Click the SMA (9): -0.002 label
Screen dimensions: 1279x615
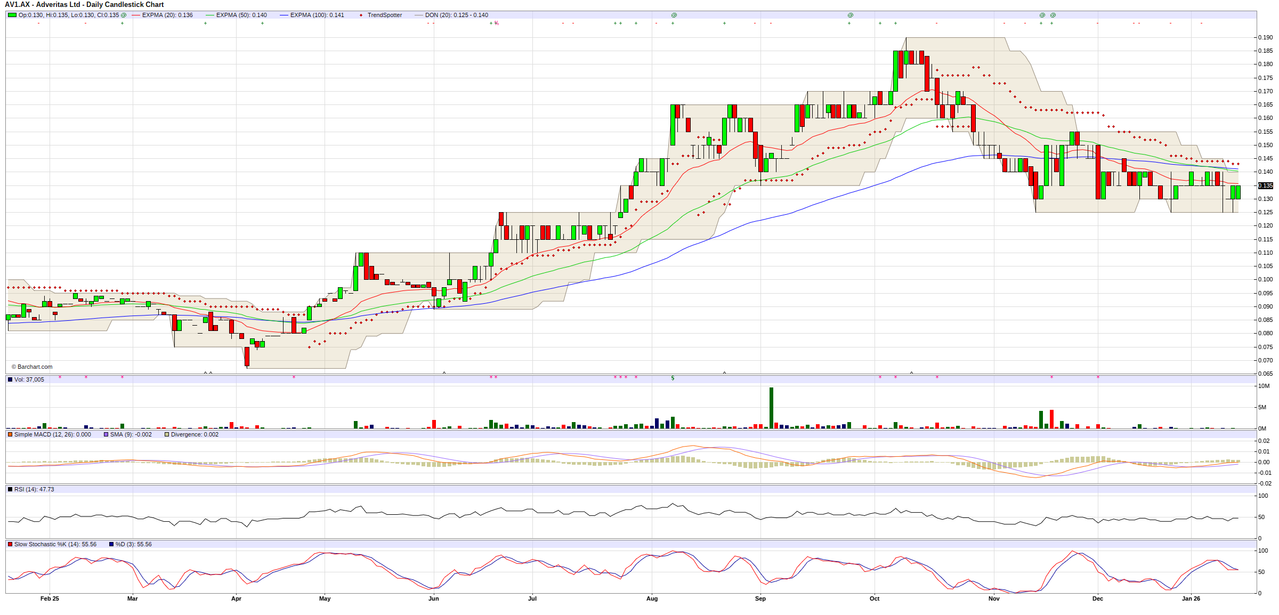(130, 434)
